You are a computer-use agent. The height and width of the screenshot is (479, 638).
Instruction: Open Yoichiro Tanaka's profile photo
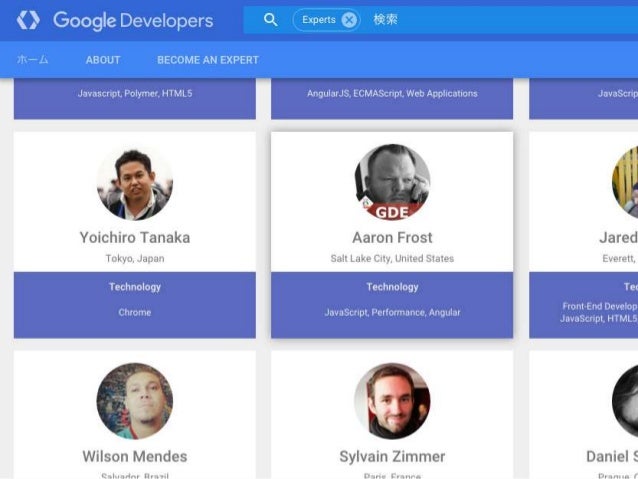coord(135,183)
